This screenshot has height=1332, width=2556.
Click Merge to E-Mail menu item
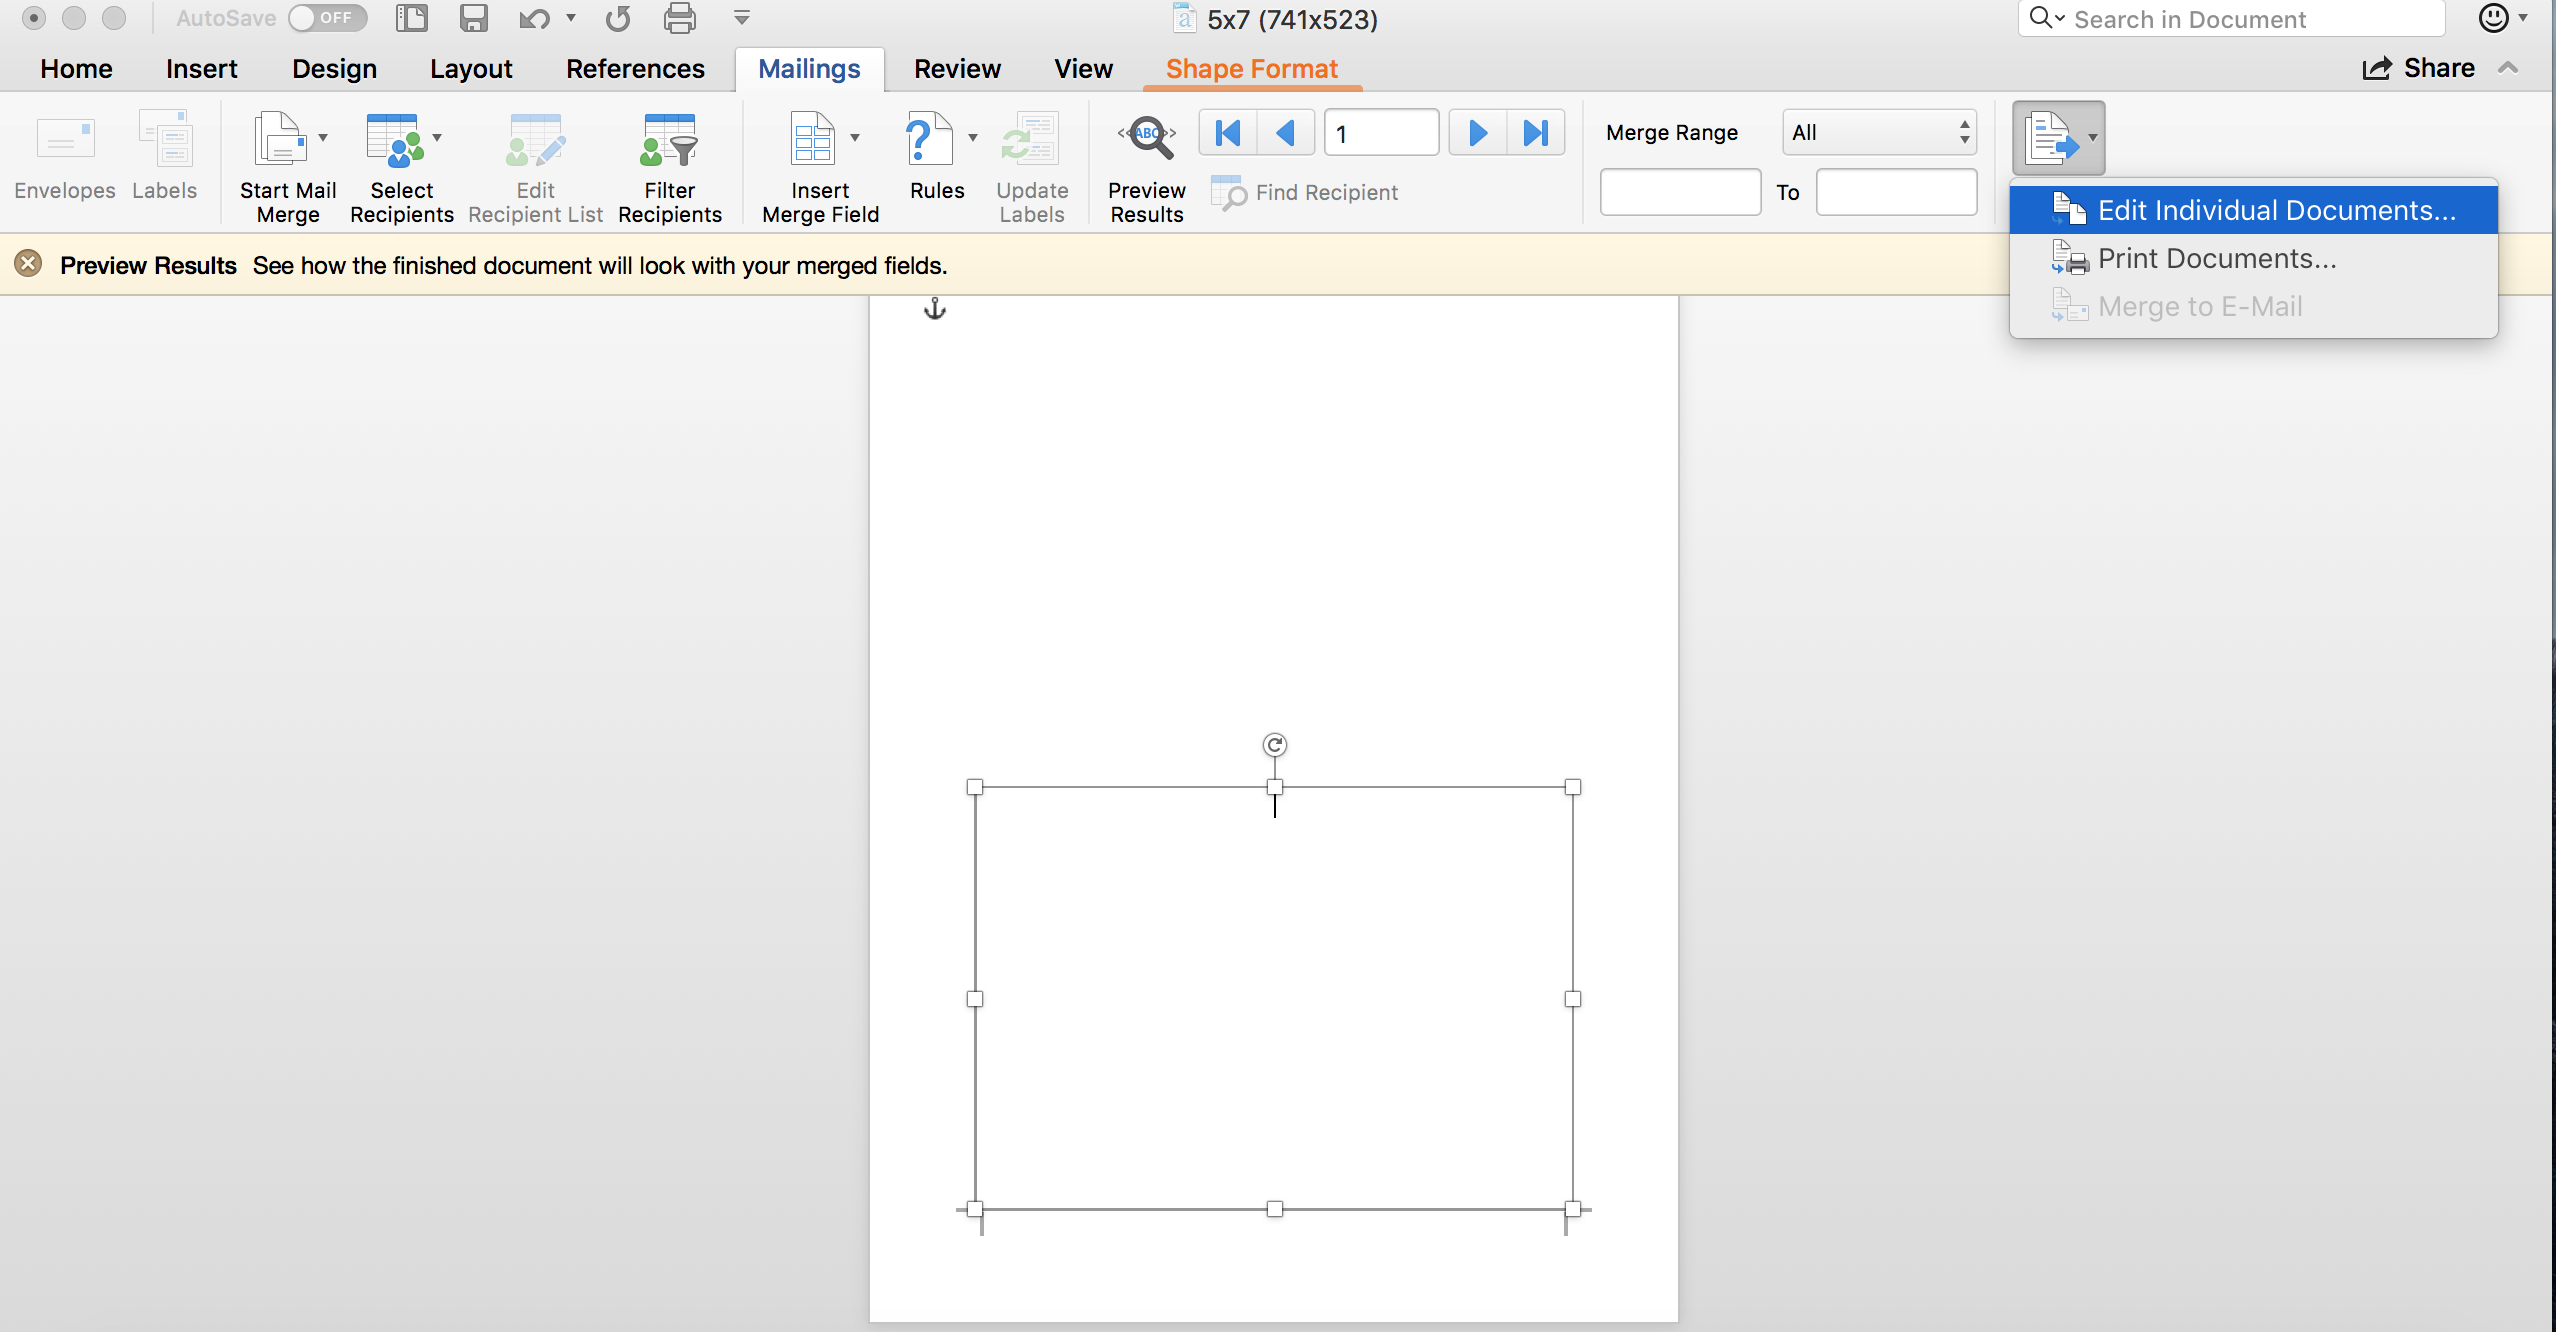point(2254,306)
